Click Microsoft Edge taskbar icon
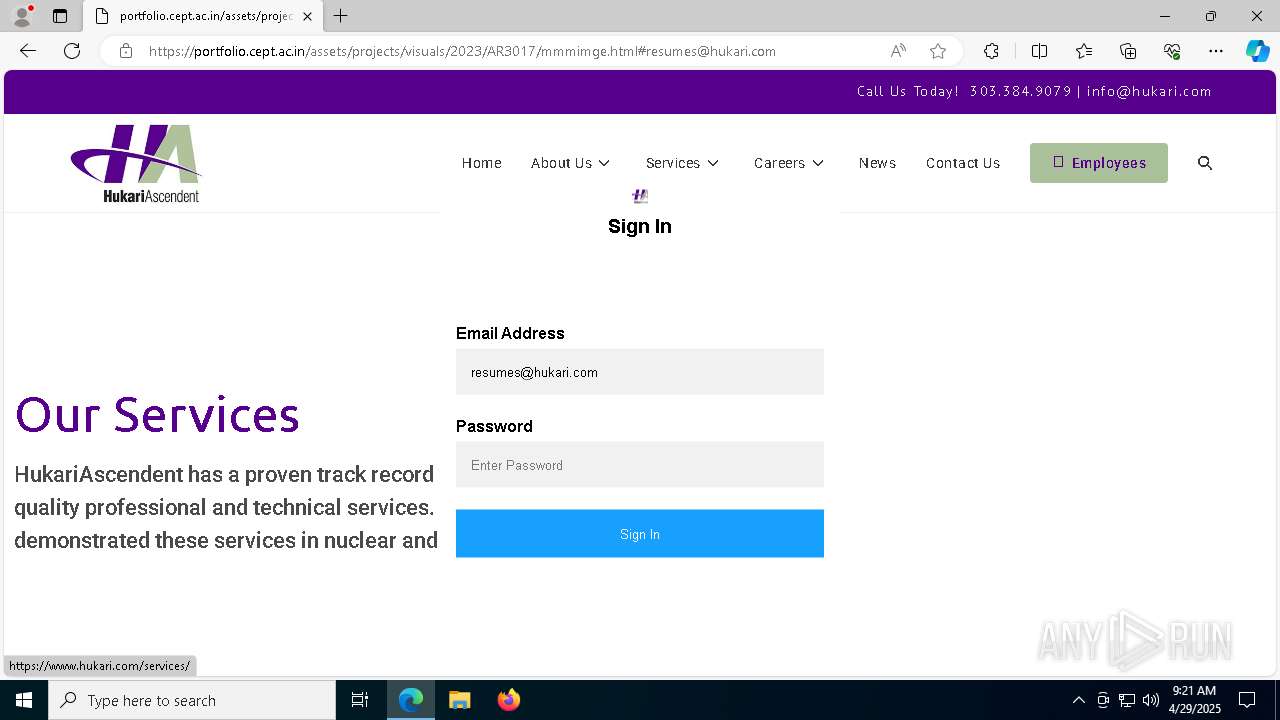The width and height of the screenshot is (1280, 720). (x=411, y=700)
